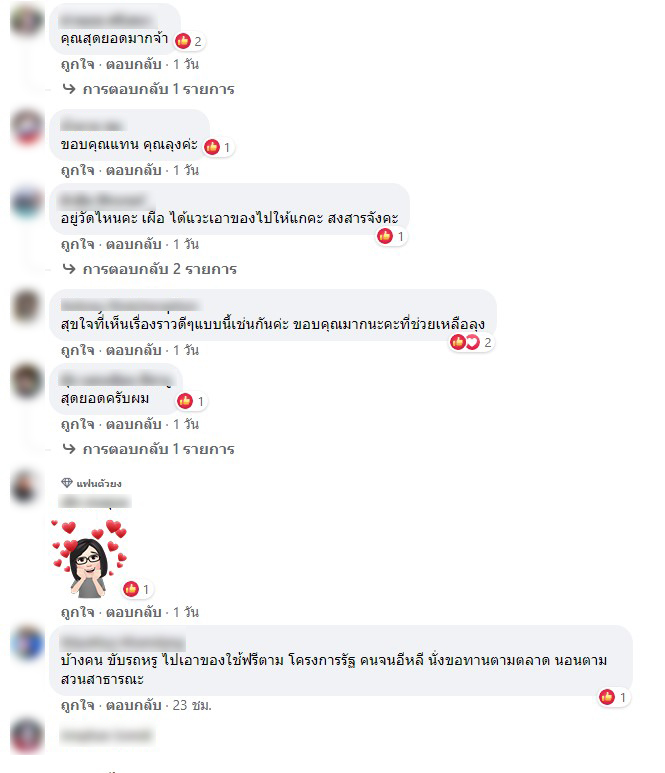
Task: Like the "คุณสุดยอดมากจ้า" comment via ถูกใจ
Action: tap(77, 64)
